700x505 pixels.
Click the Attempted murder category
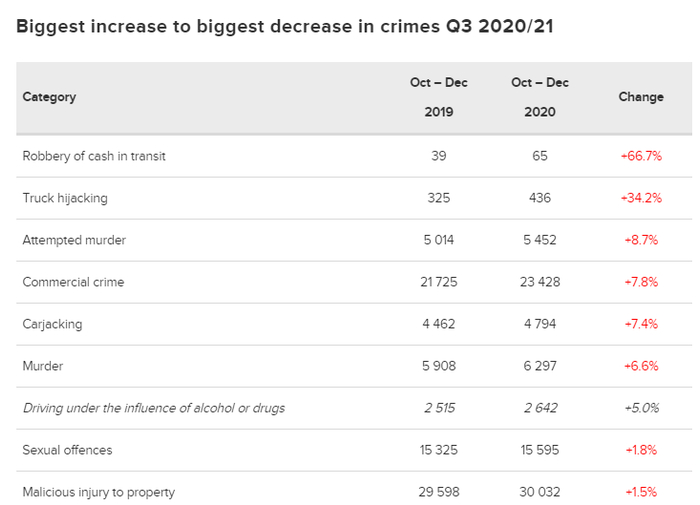pos(74,240)
